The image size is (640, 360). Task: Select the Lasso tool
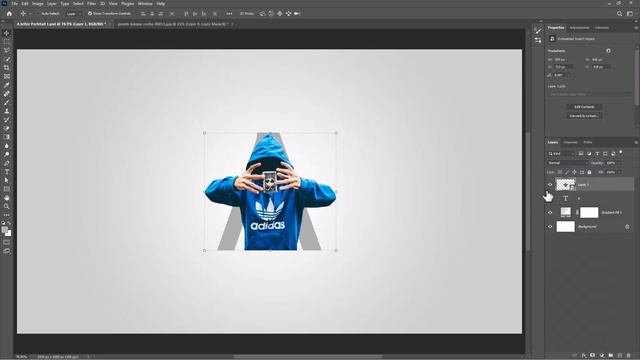[7, 50]
